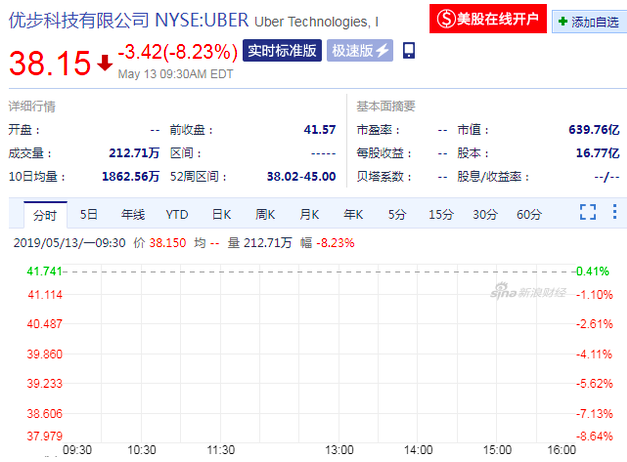Select the 日K chart tab
This screenshot has height=462, width=627.
click(x=221, y=215)
